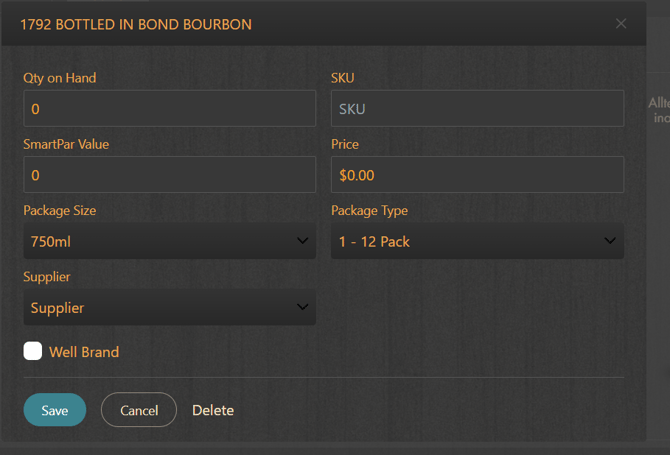Click the Supplier field chevron arrow
Image resolution: width=670 pixels, height=455 pixels.
(x=303, y=308)
